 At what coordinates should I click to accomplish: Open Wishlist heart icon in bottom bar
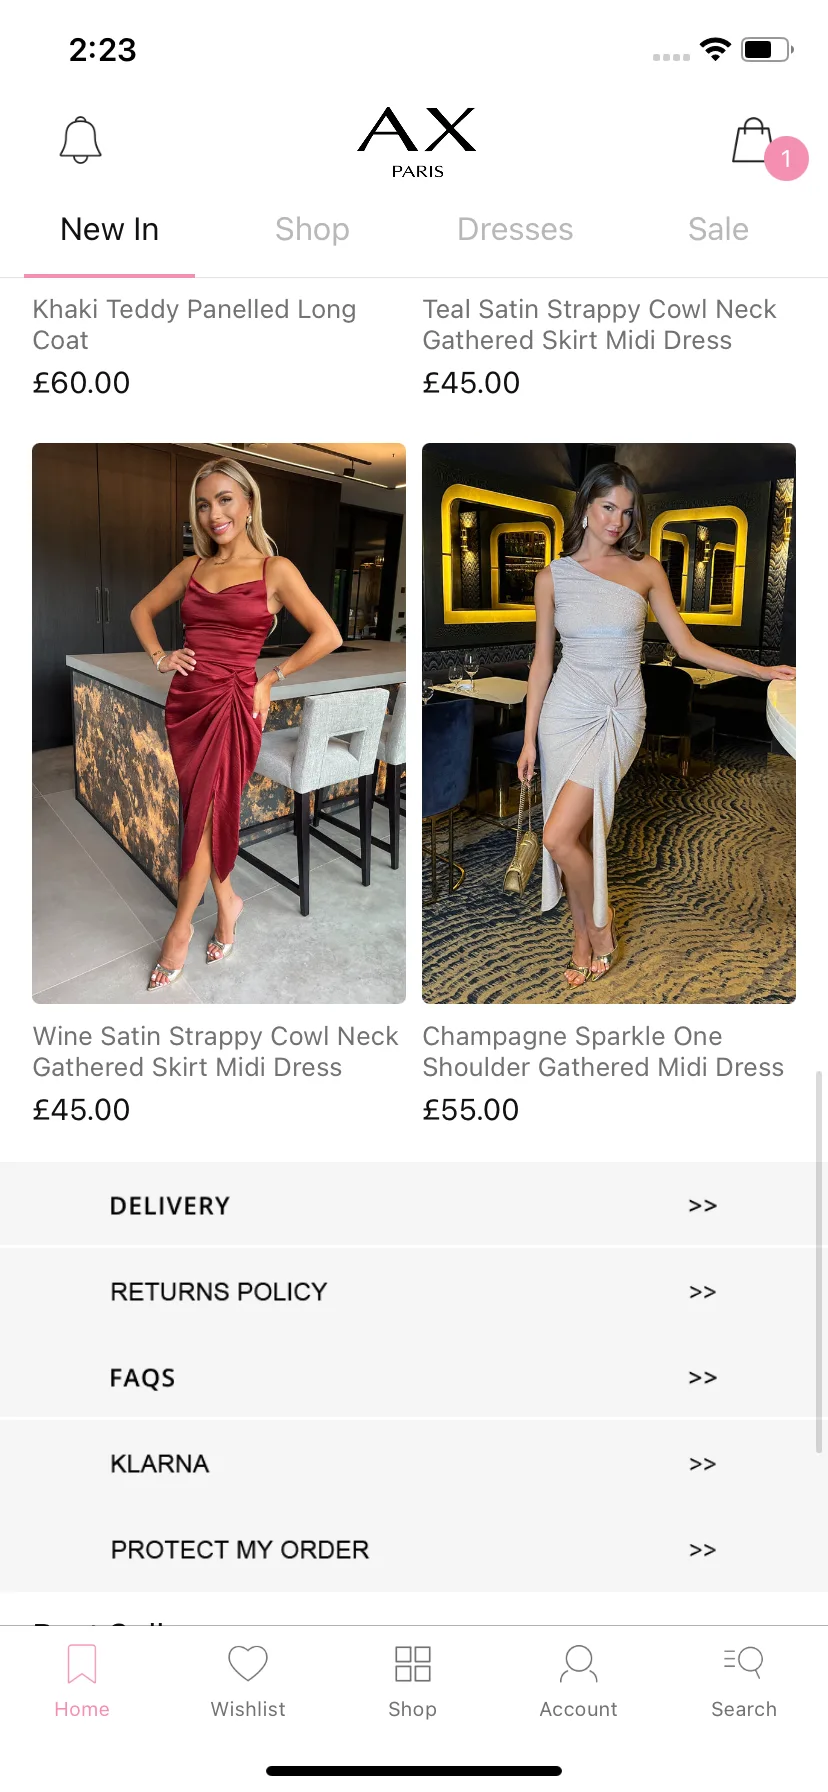coord(248,1664)
